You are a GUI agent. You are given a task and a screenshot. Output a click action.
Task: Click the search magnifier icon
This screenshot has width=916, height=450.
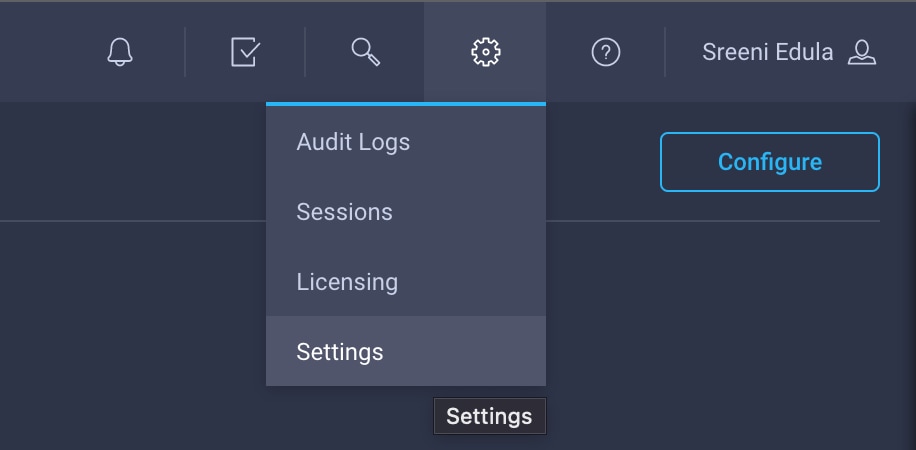(366, 52)
